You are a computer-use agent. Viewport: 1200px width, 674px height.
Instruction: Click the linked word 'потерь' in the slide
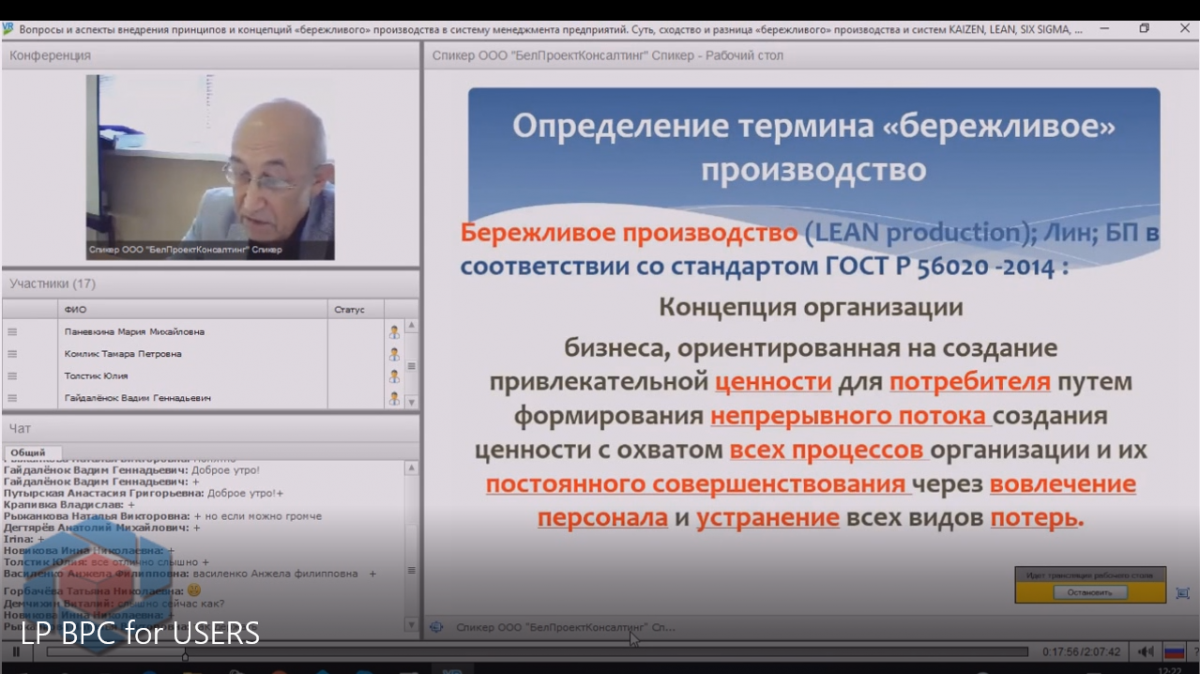tap(1035, 518)
